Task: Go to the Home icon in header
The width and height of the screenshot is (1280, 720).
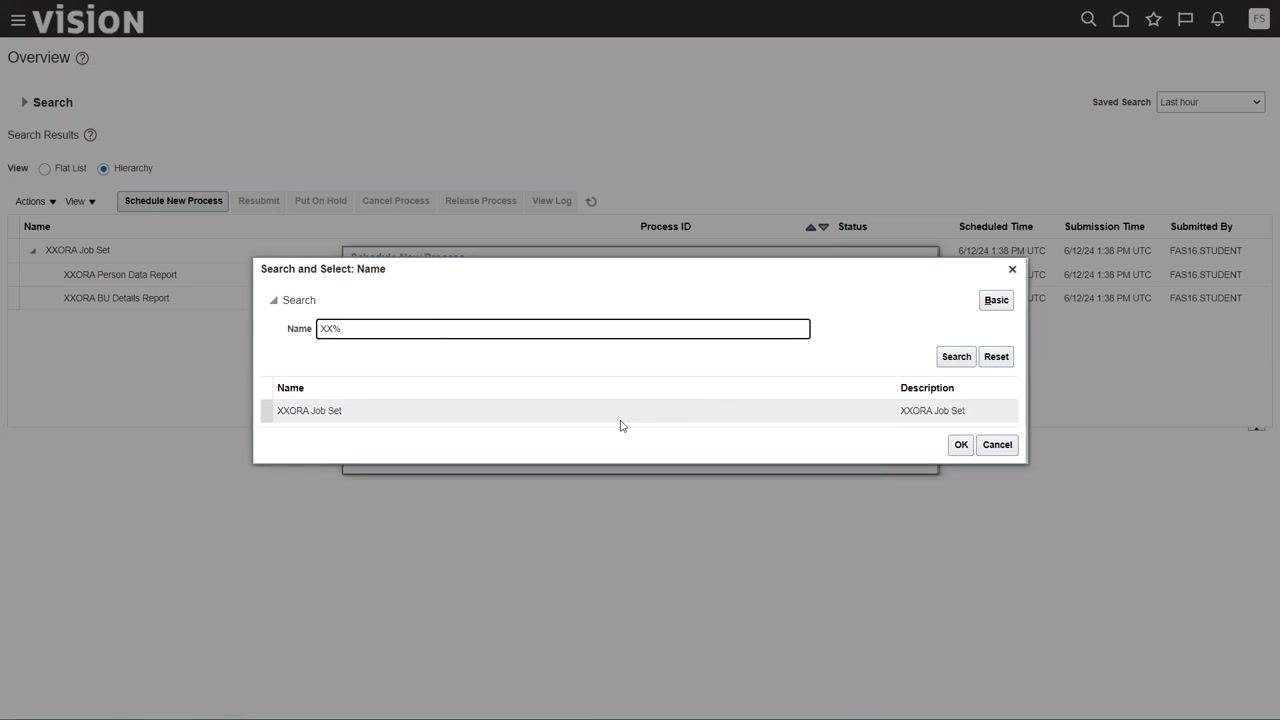Action: (1121, 19)
